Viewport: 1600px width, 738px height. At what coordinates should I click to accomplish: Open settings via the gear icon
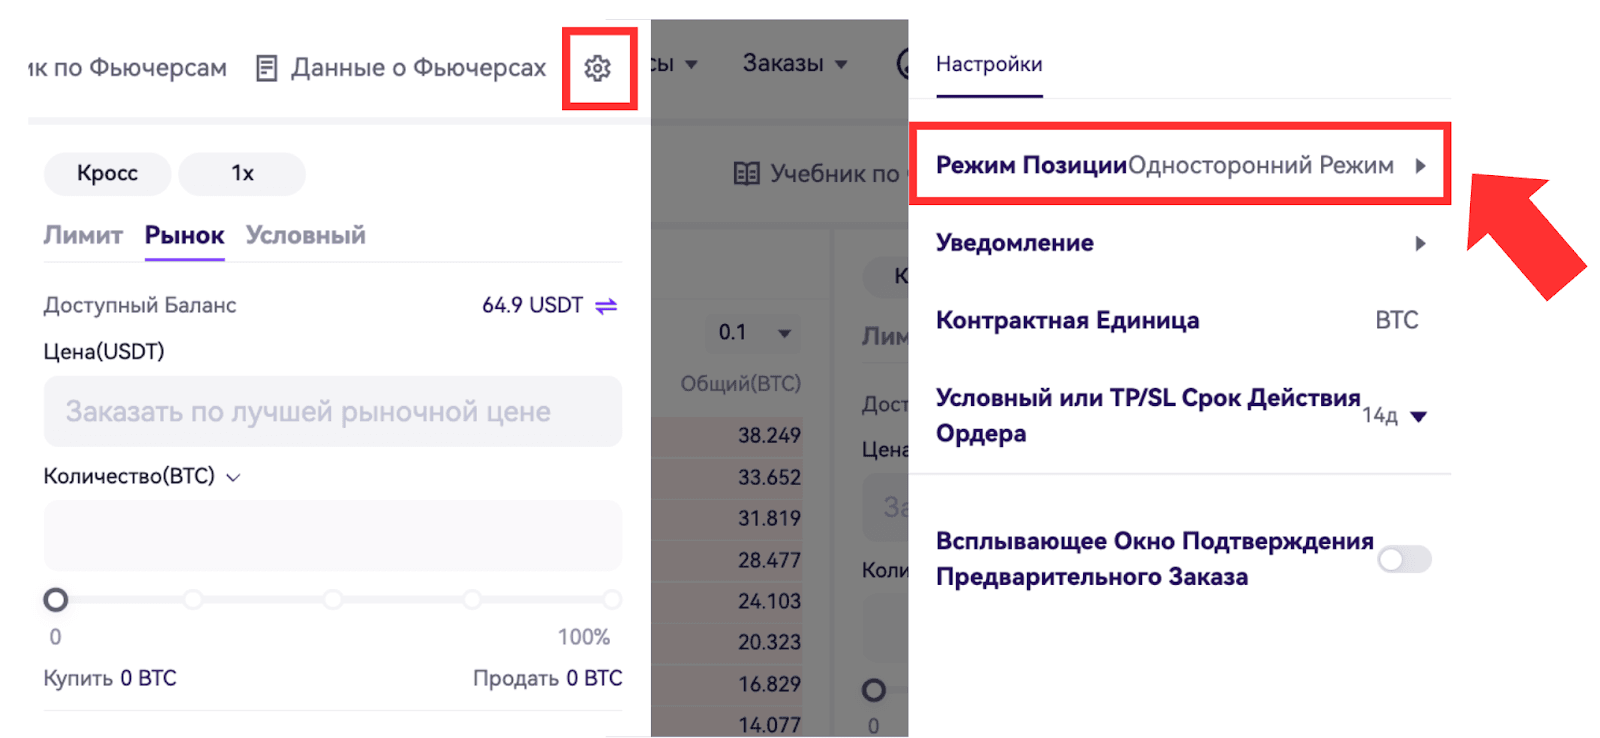coord(598,68)
